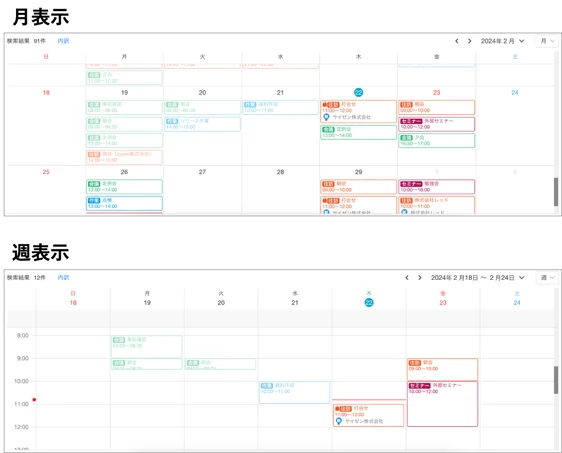
Task: Select date 24 in week view header
Action: [x=517, y=303]
